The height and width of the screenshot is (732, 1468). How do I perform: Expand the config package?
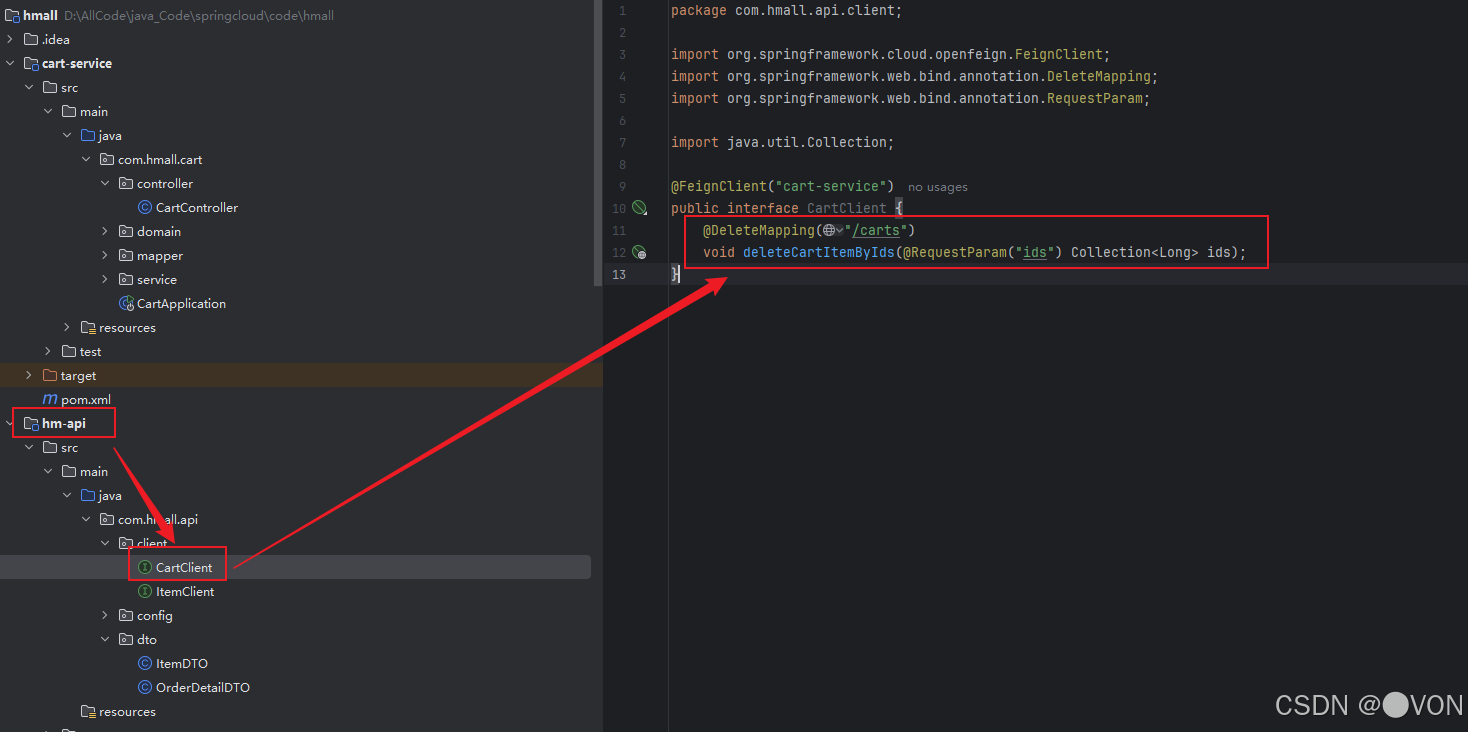click(105, 615)
